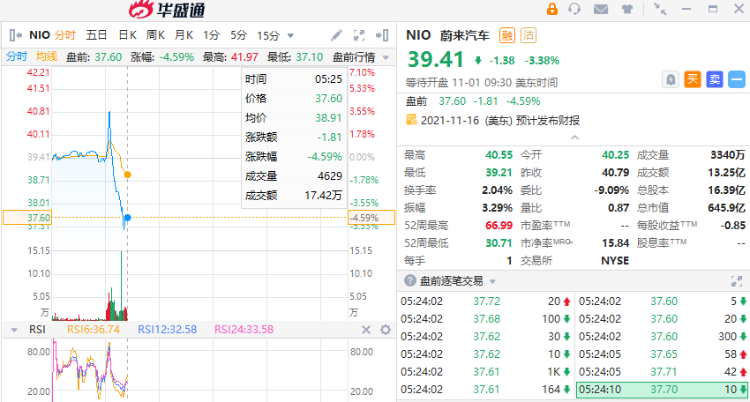Click the orange 买 buy button
Screen dimensions: 750x402
pyautogui.click(x=691, y=79)
